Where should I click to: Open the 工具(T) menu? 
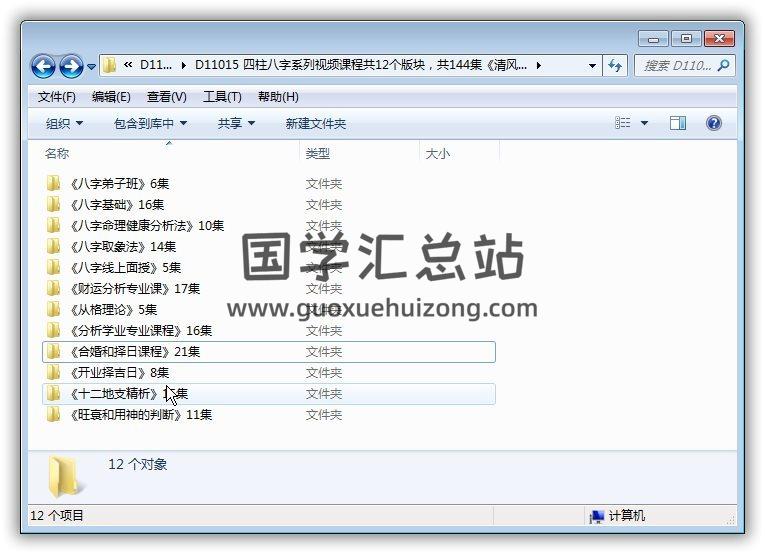pos(222,97)
